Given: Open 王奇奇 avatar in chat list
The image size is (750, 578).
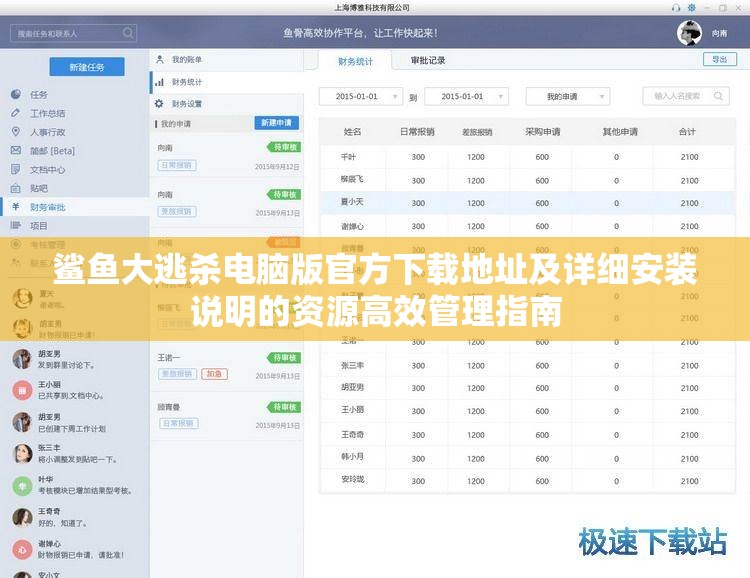Looking at the screenshot, I should [x=22, y=517].
